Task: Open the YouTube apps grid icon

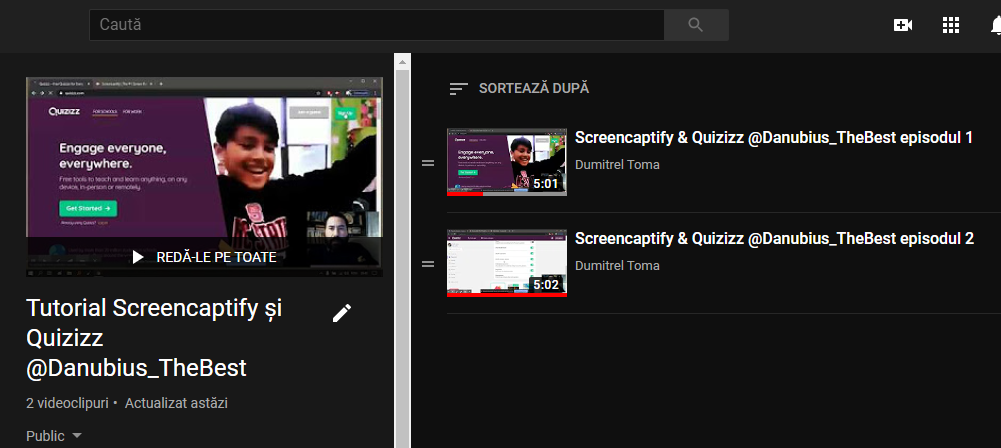Action: (951, 25)
